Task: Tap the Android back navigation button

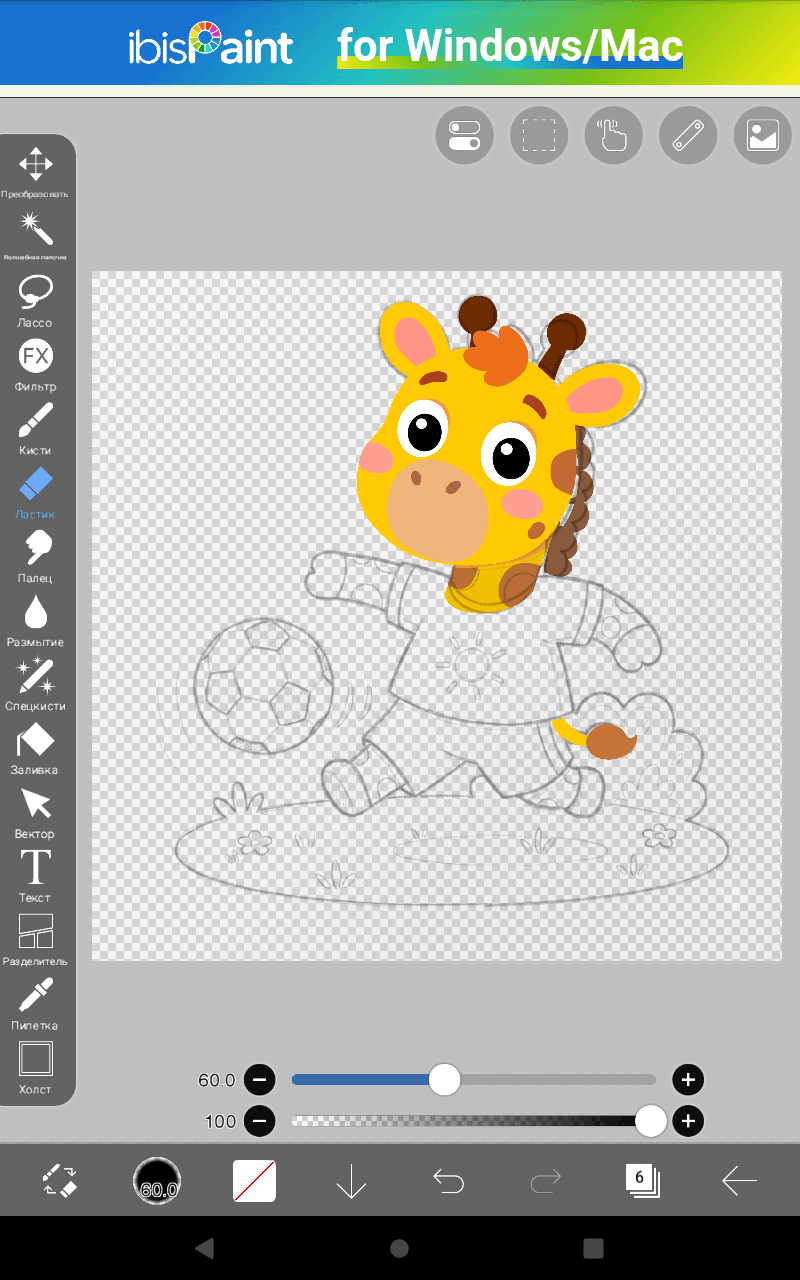Action: 205,1247
